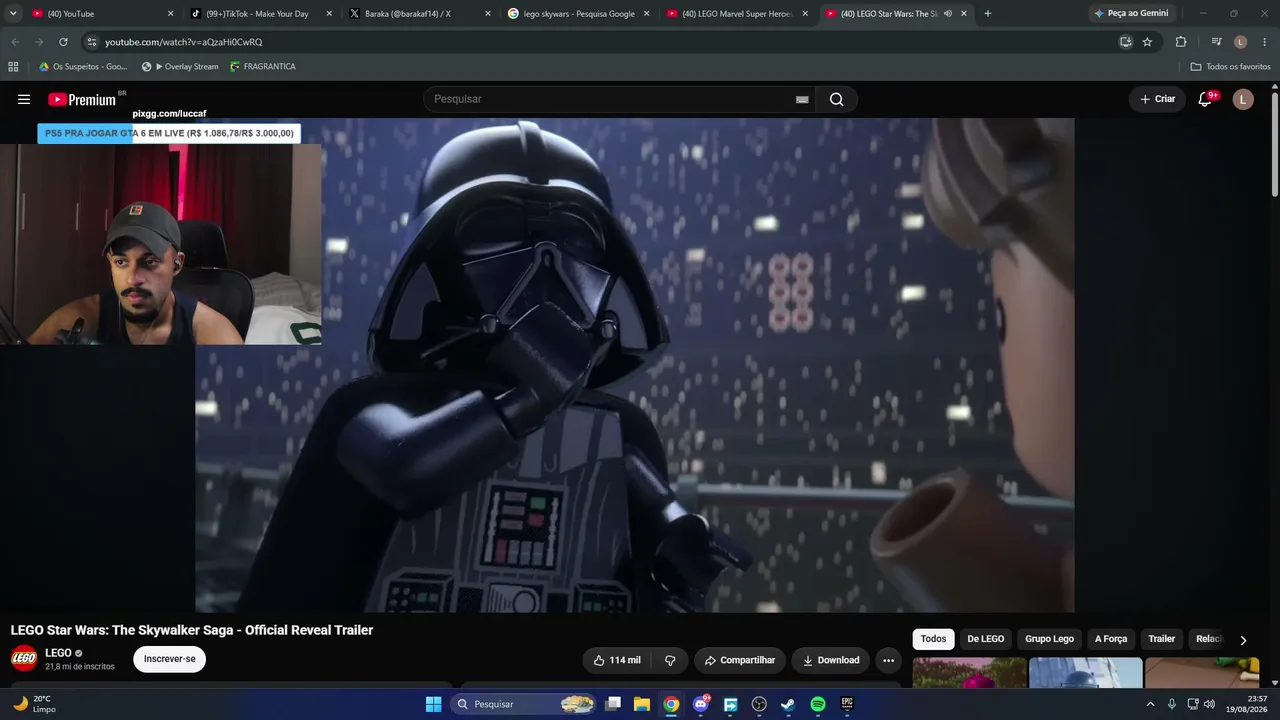This screenshot has height=720, width=1280.
Task: Show hidden system tray icons
Action: 1150,704
